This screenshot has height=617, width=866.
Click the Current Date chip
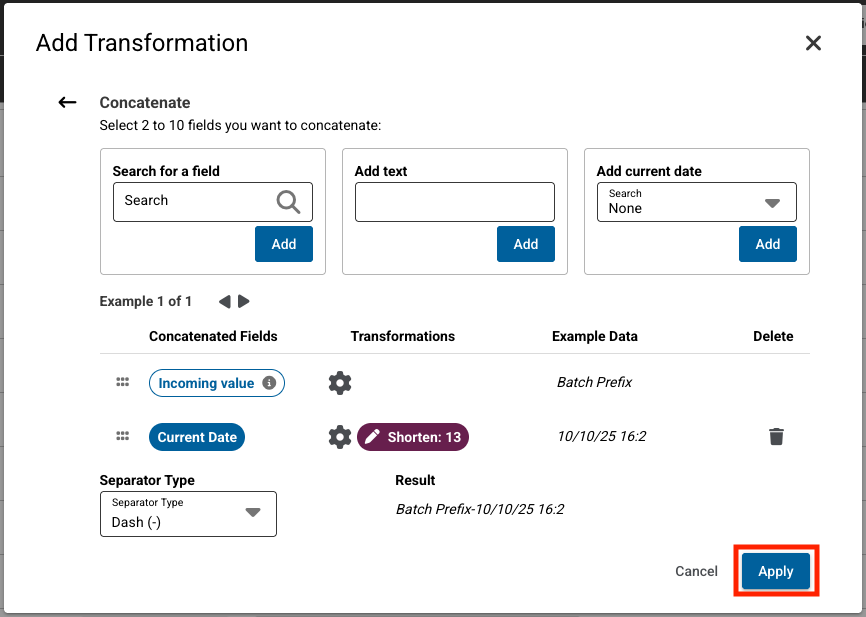pos(197,437)
